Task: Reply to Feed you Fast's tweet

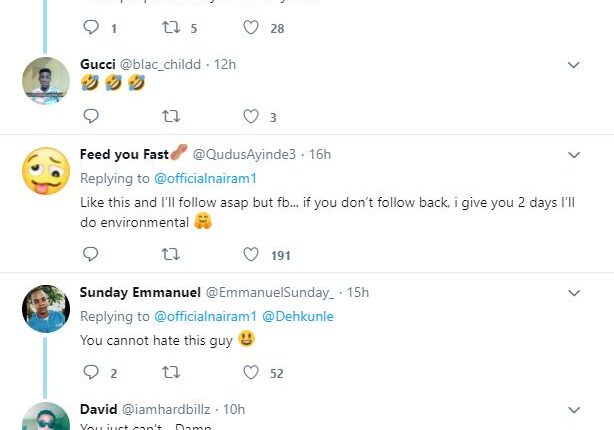Action: pos(91,255)
